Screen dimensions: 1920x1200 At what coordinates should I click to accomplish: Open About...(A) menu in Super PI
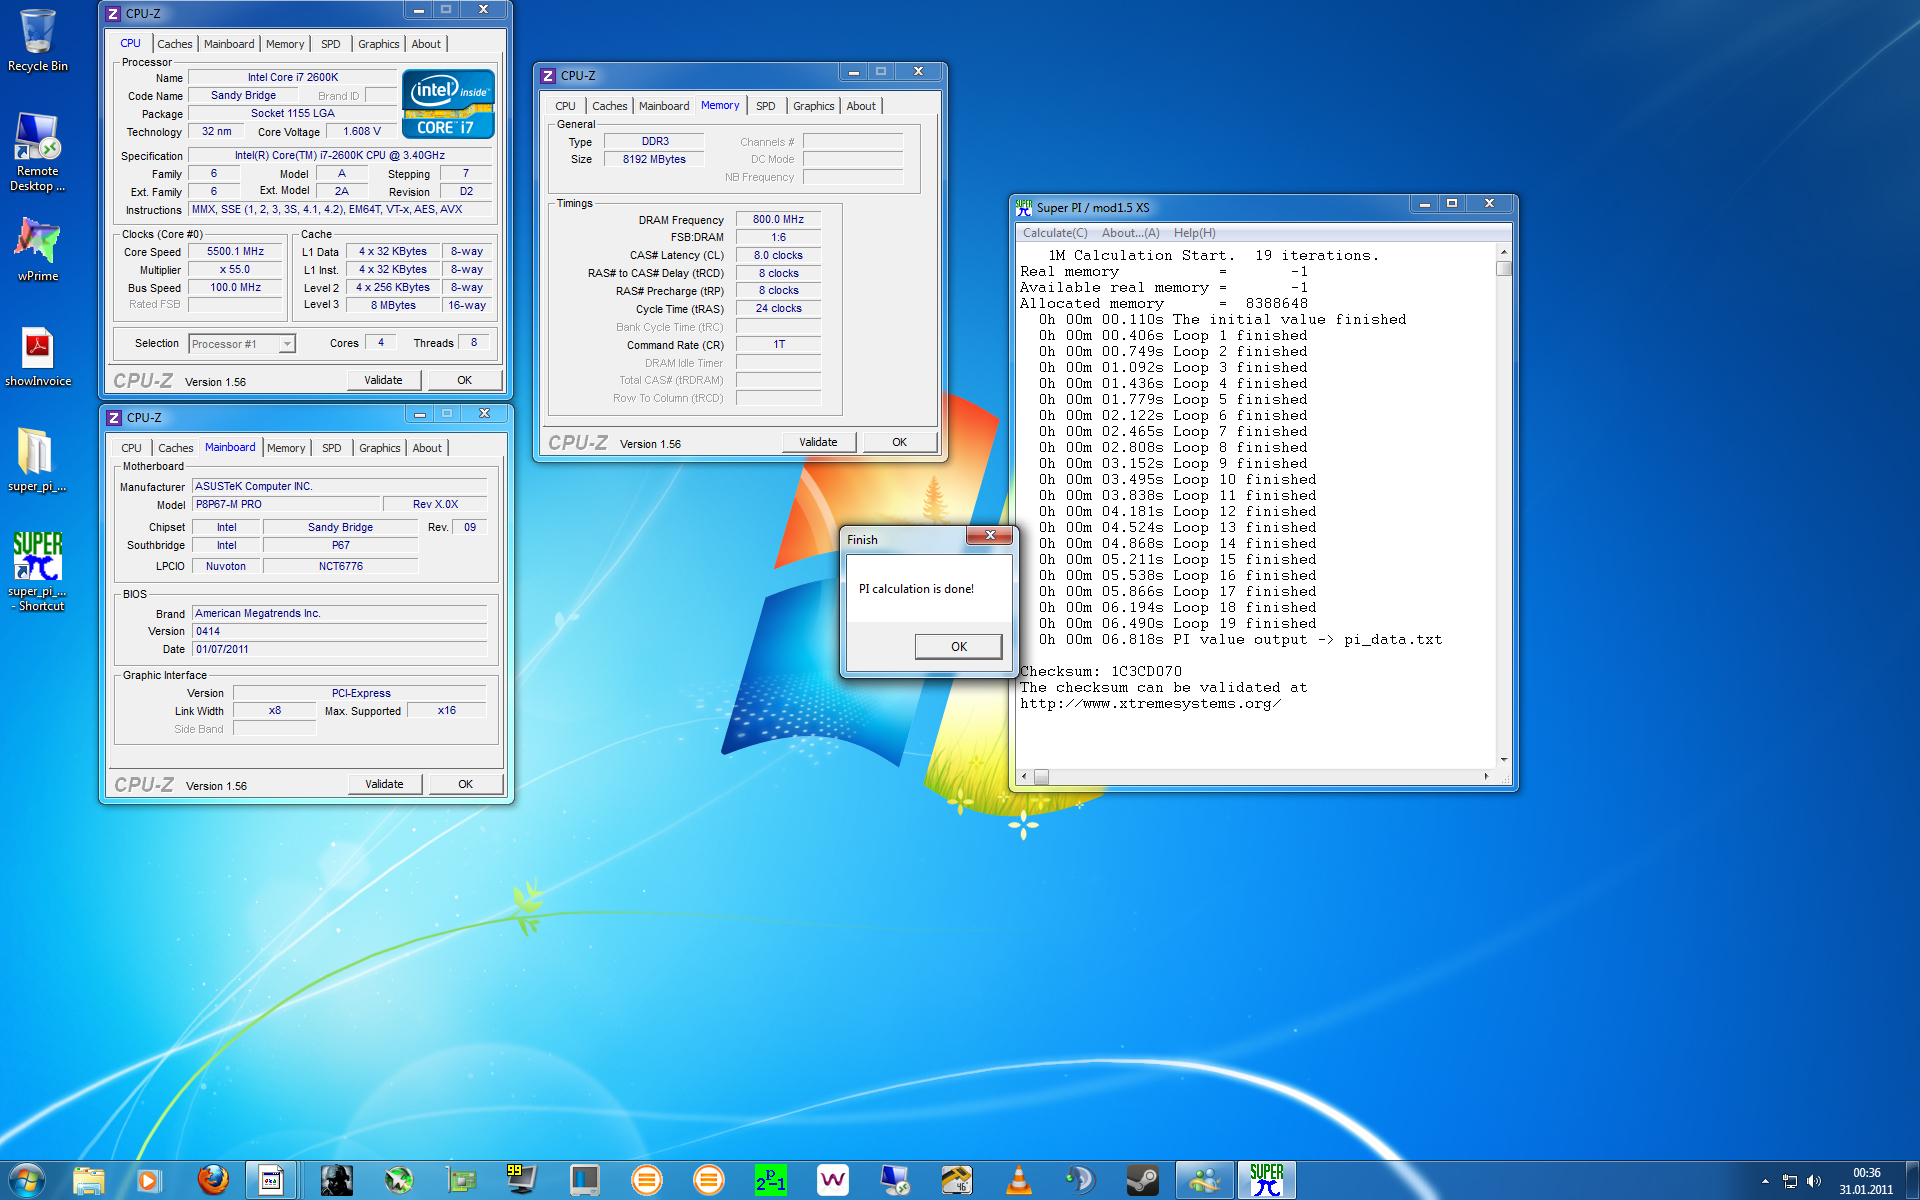coord(1130,233)
